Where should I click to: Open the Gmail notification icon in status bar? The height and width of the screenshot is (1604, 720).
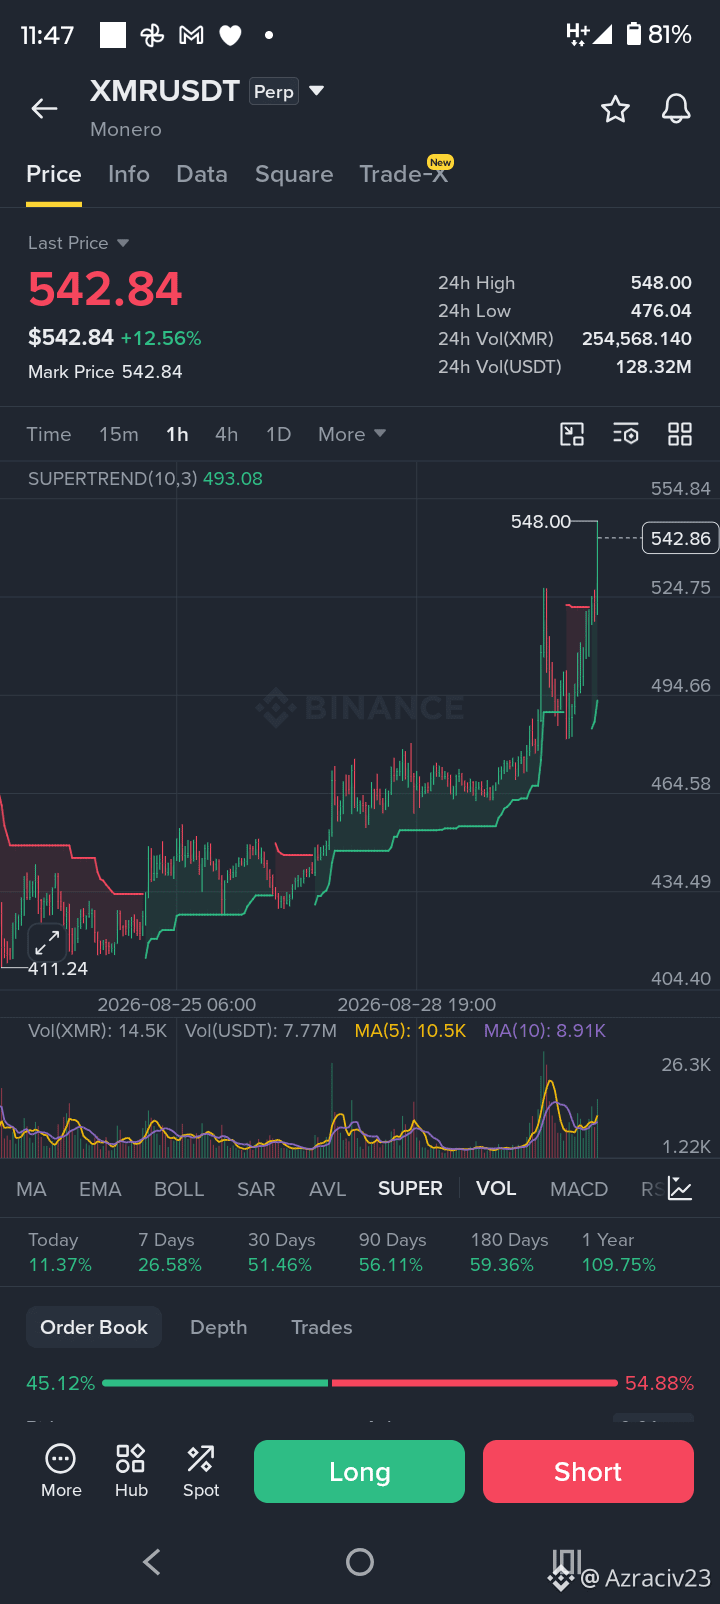(x=191, y=35)
